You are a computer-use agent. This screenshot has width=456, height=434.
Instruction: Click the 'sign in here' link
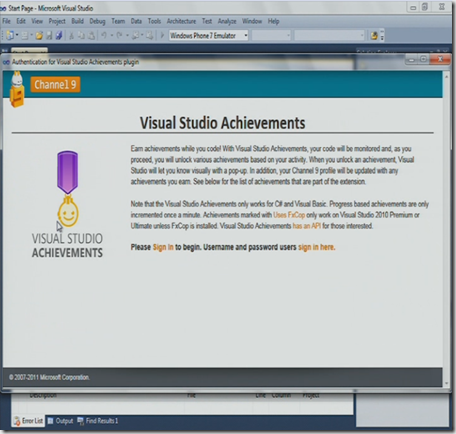[316, 247]
